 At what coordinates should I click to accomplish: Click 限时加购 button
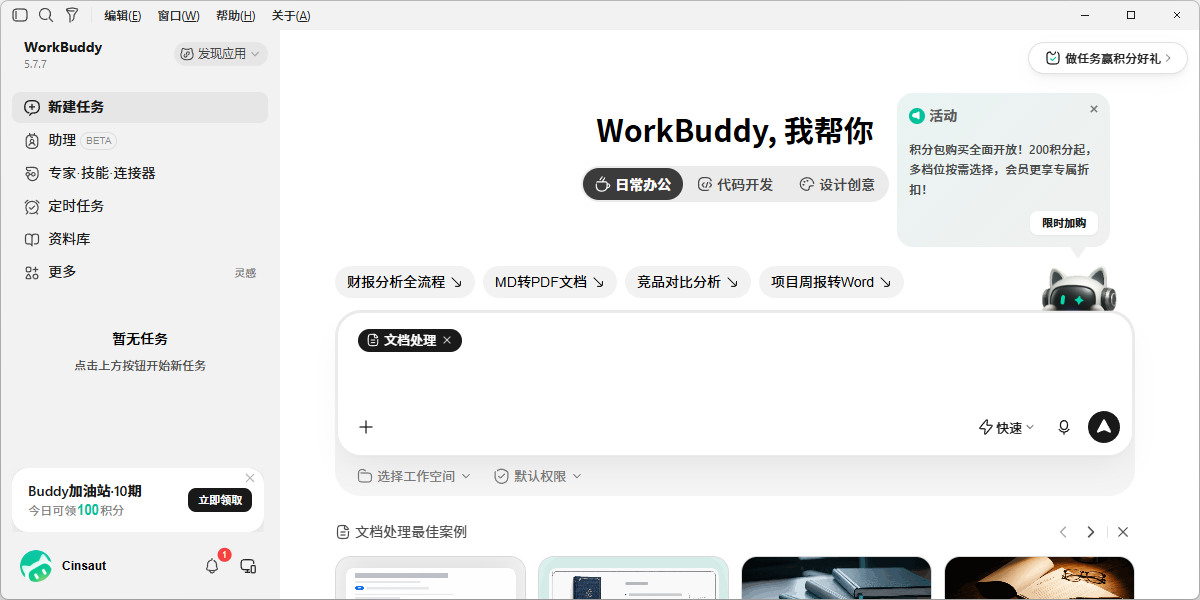tap(1064, 223)
